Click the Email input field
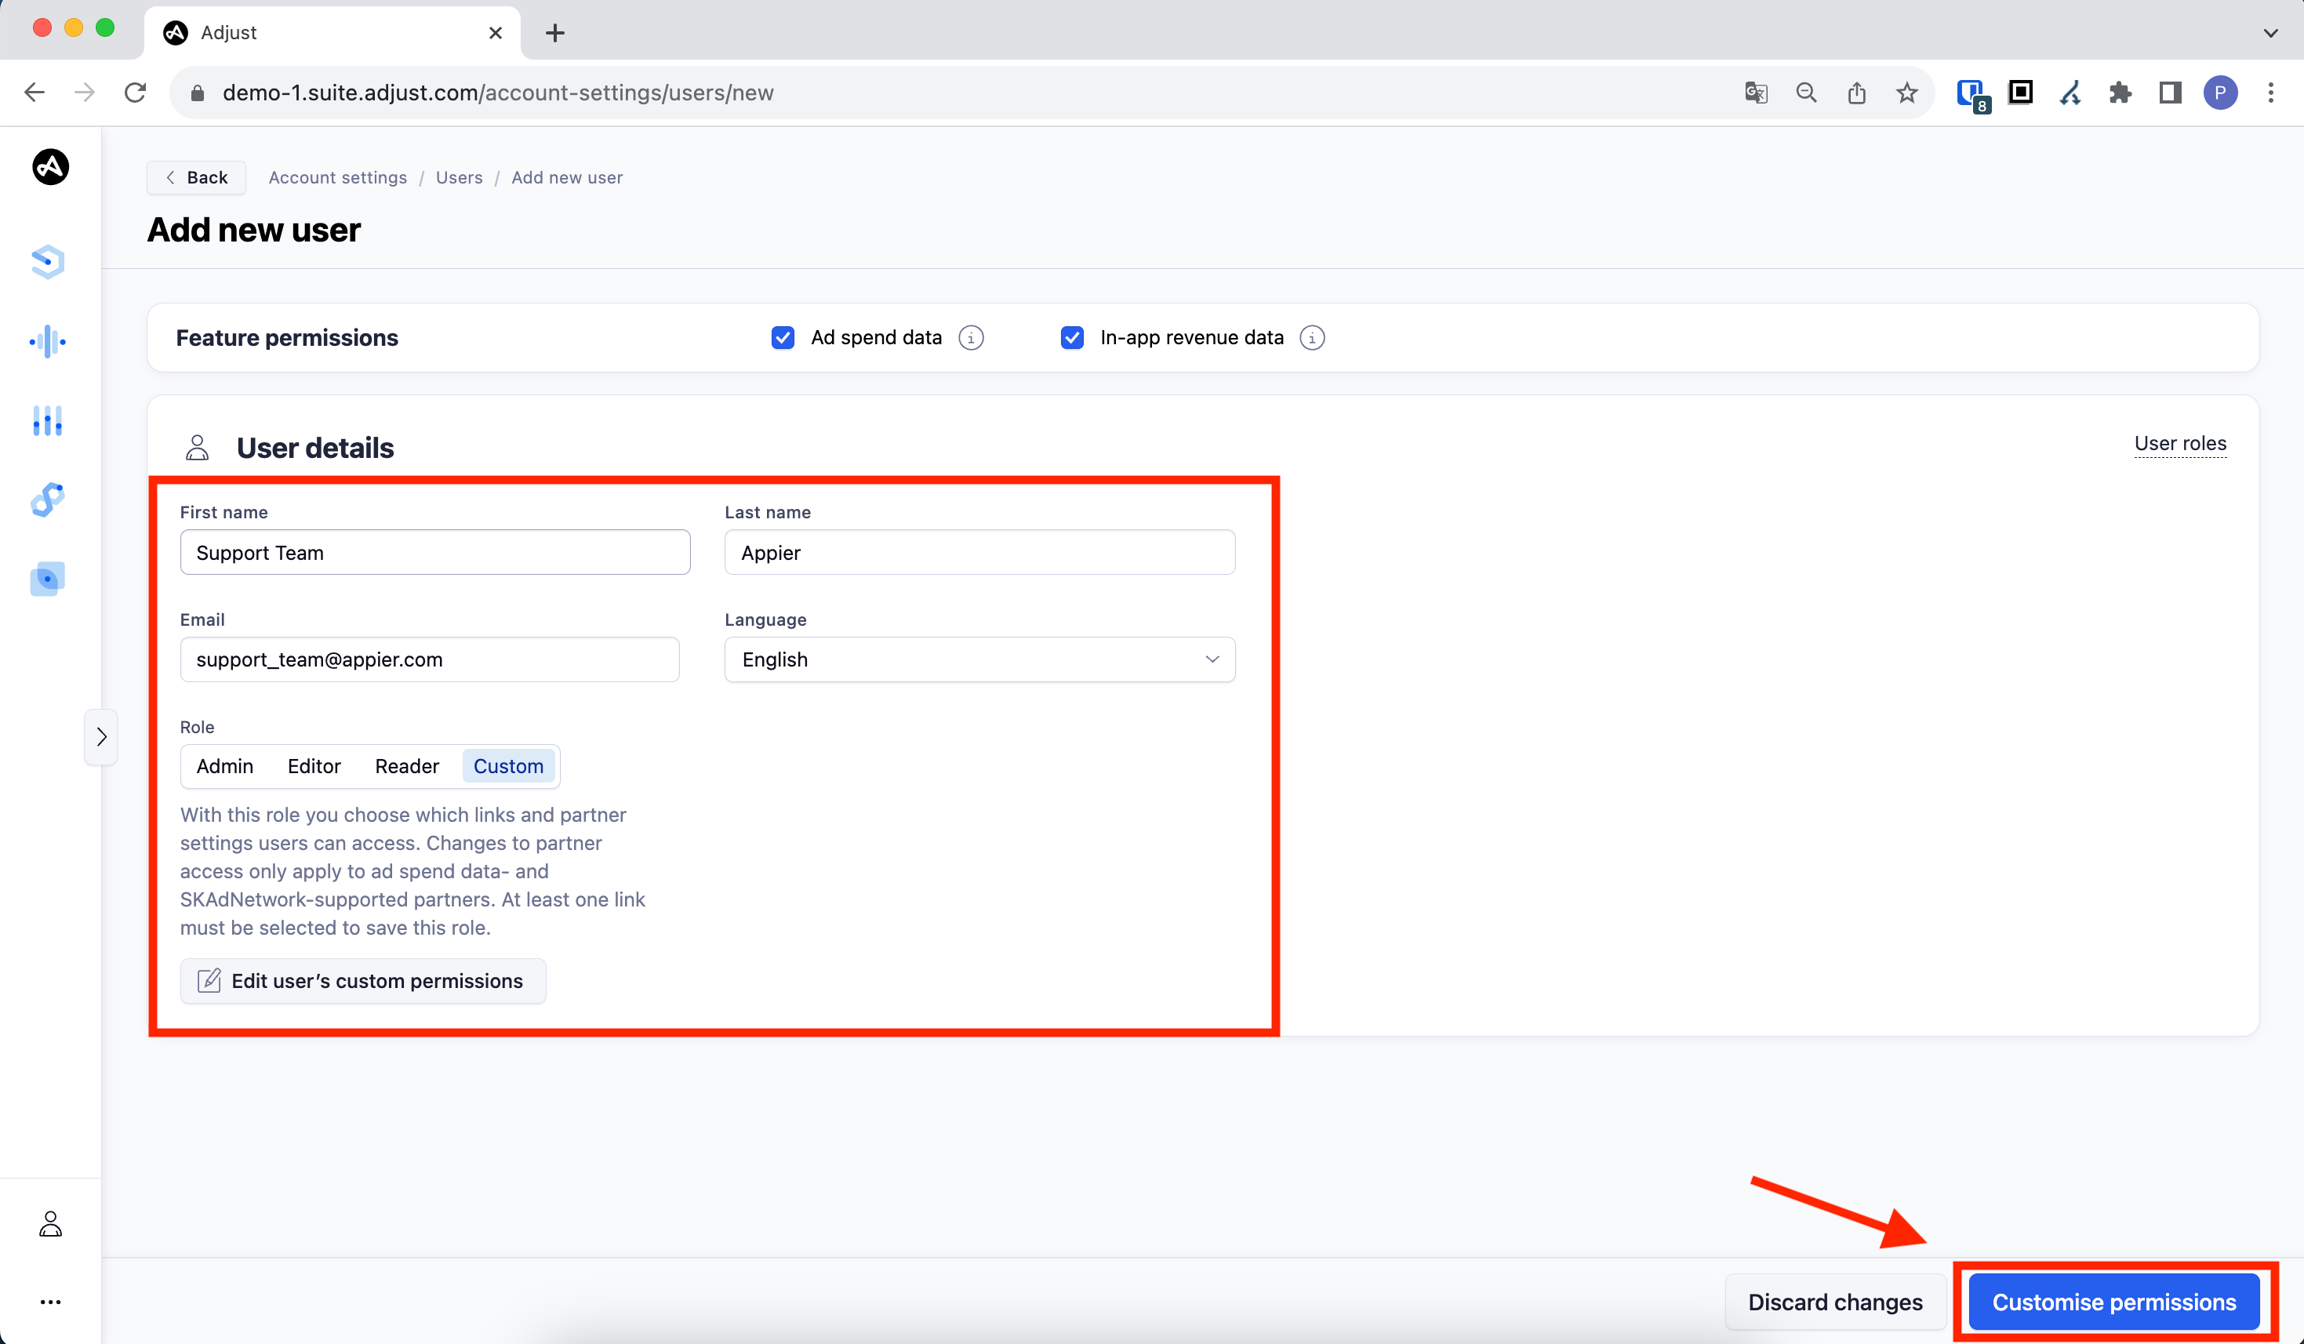Viewport: 2304px width, 1344px height. pyautogui.click(x=430, y=660)
